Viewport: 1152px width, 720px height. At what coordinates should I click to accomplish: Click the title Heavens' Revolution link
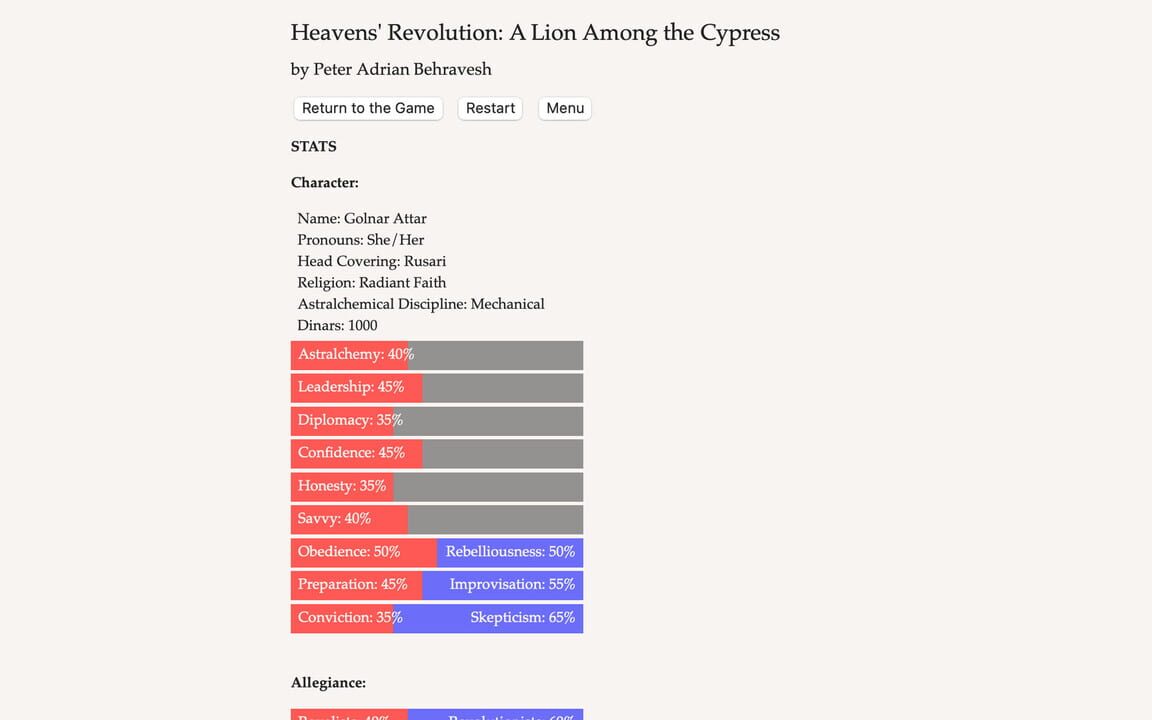(x=534, y=32)
